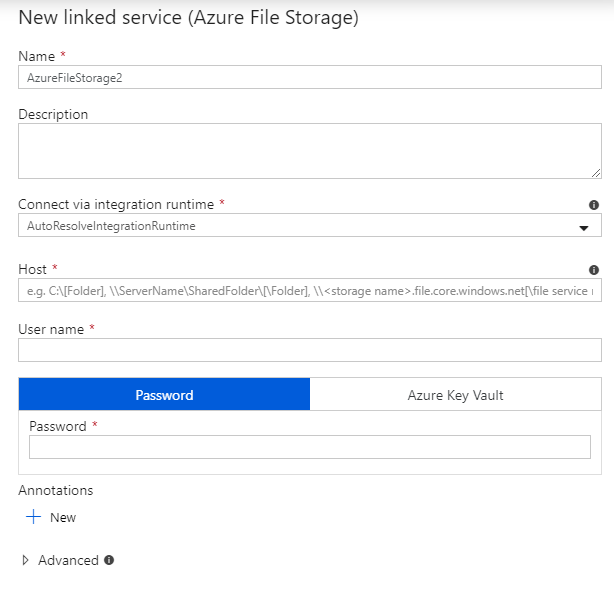Click the 'Description' field label
Image resolution: width=614 pixels, height=602 pixels.
[53, 114]
